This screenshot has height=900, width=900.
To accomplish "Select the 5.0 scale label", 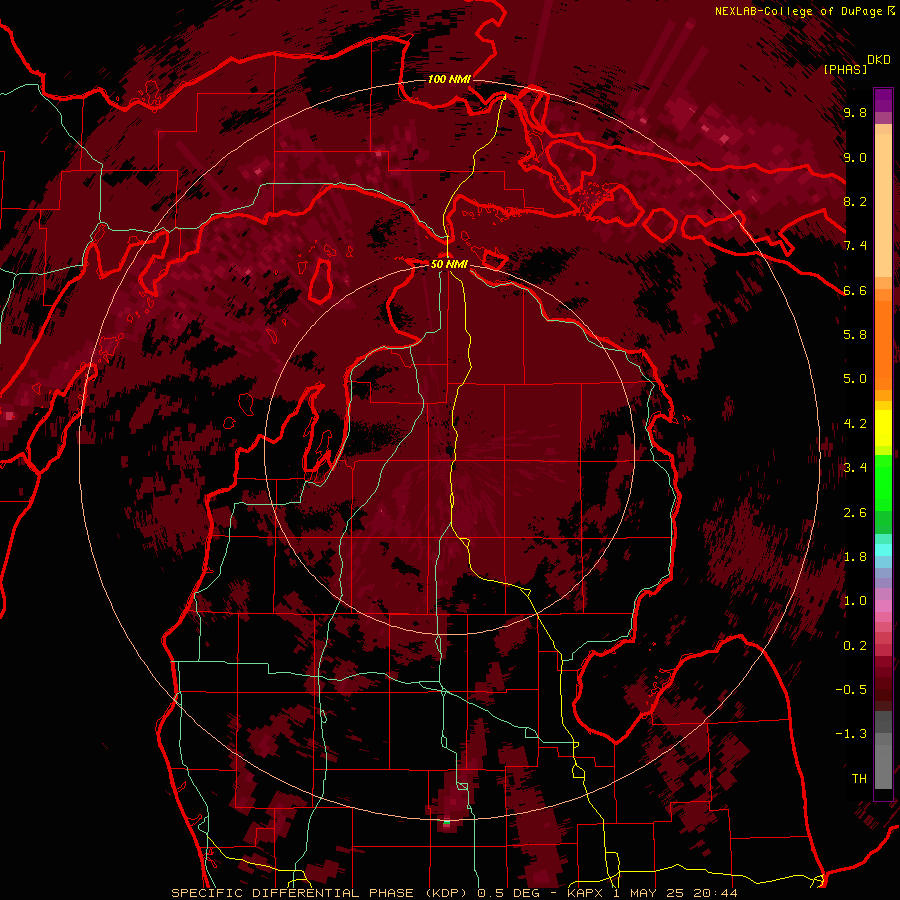I will (855, 379).
